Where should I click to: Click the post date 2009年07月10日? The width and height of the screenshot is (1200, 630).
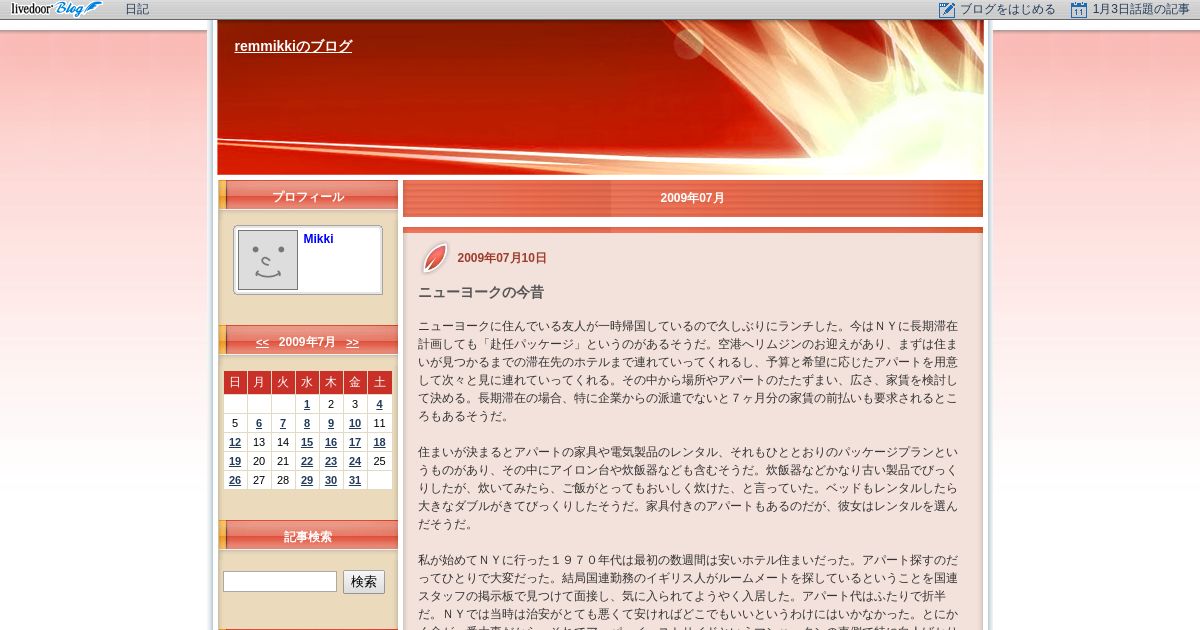click(x=502, y=258)
